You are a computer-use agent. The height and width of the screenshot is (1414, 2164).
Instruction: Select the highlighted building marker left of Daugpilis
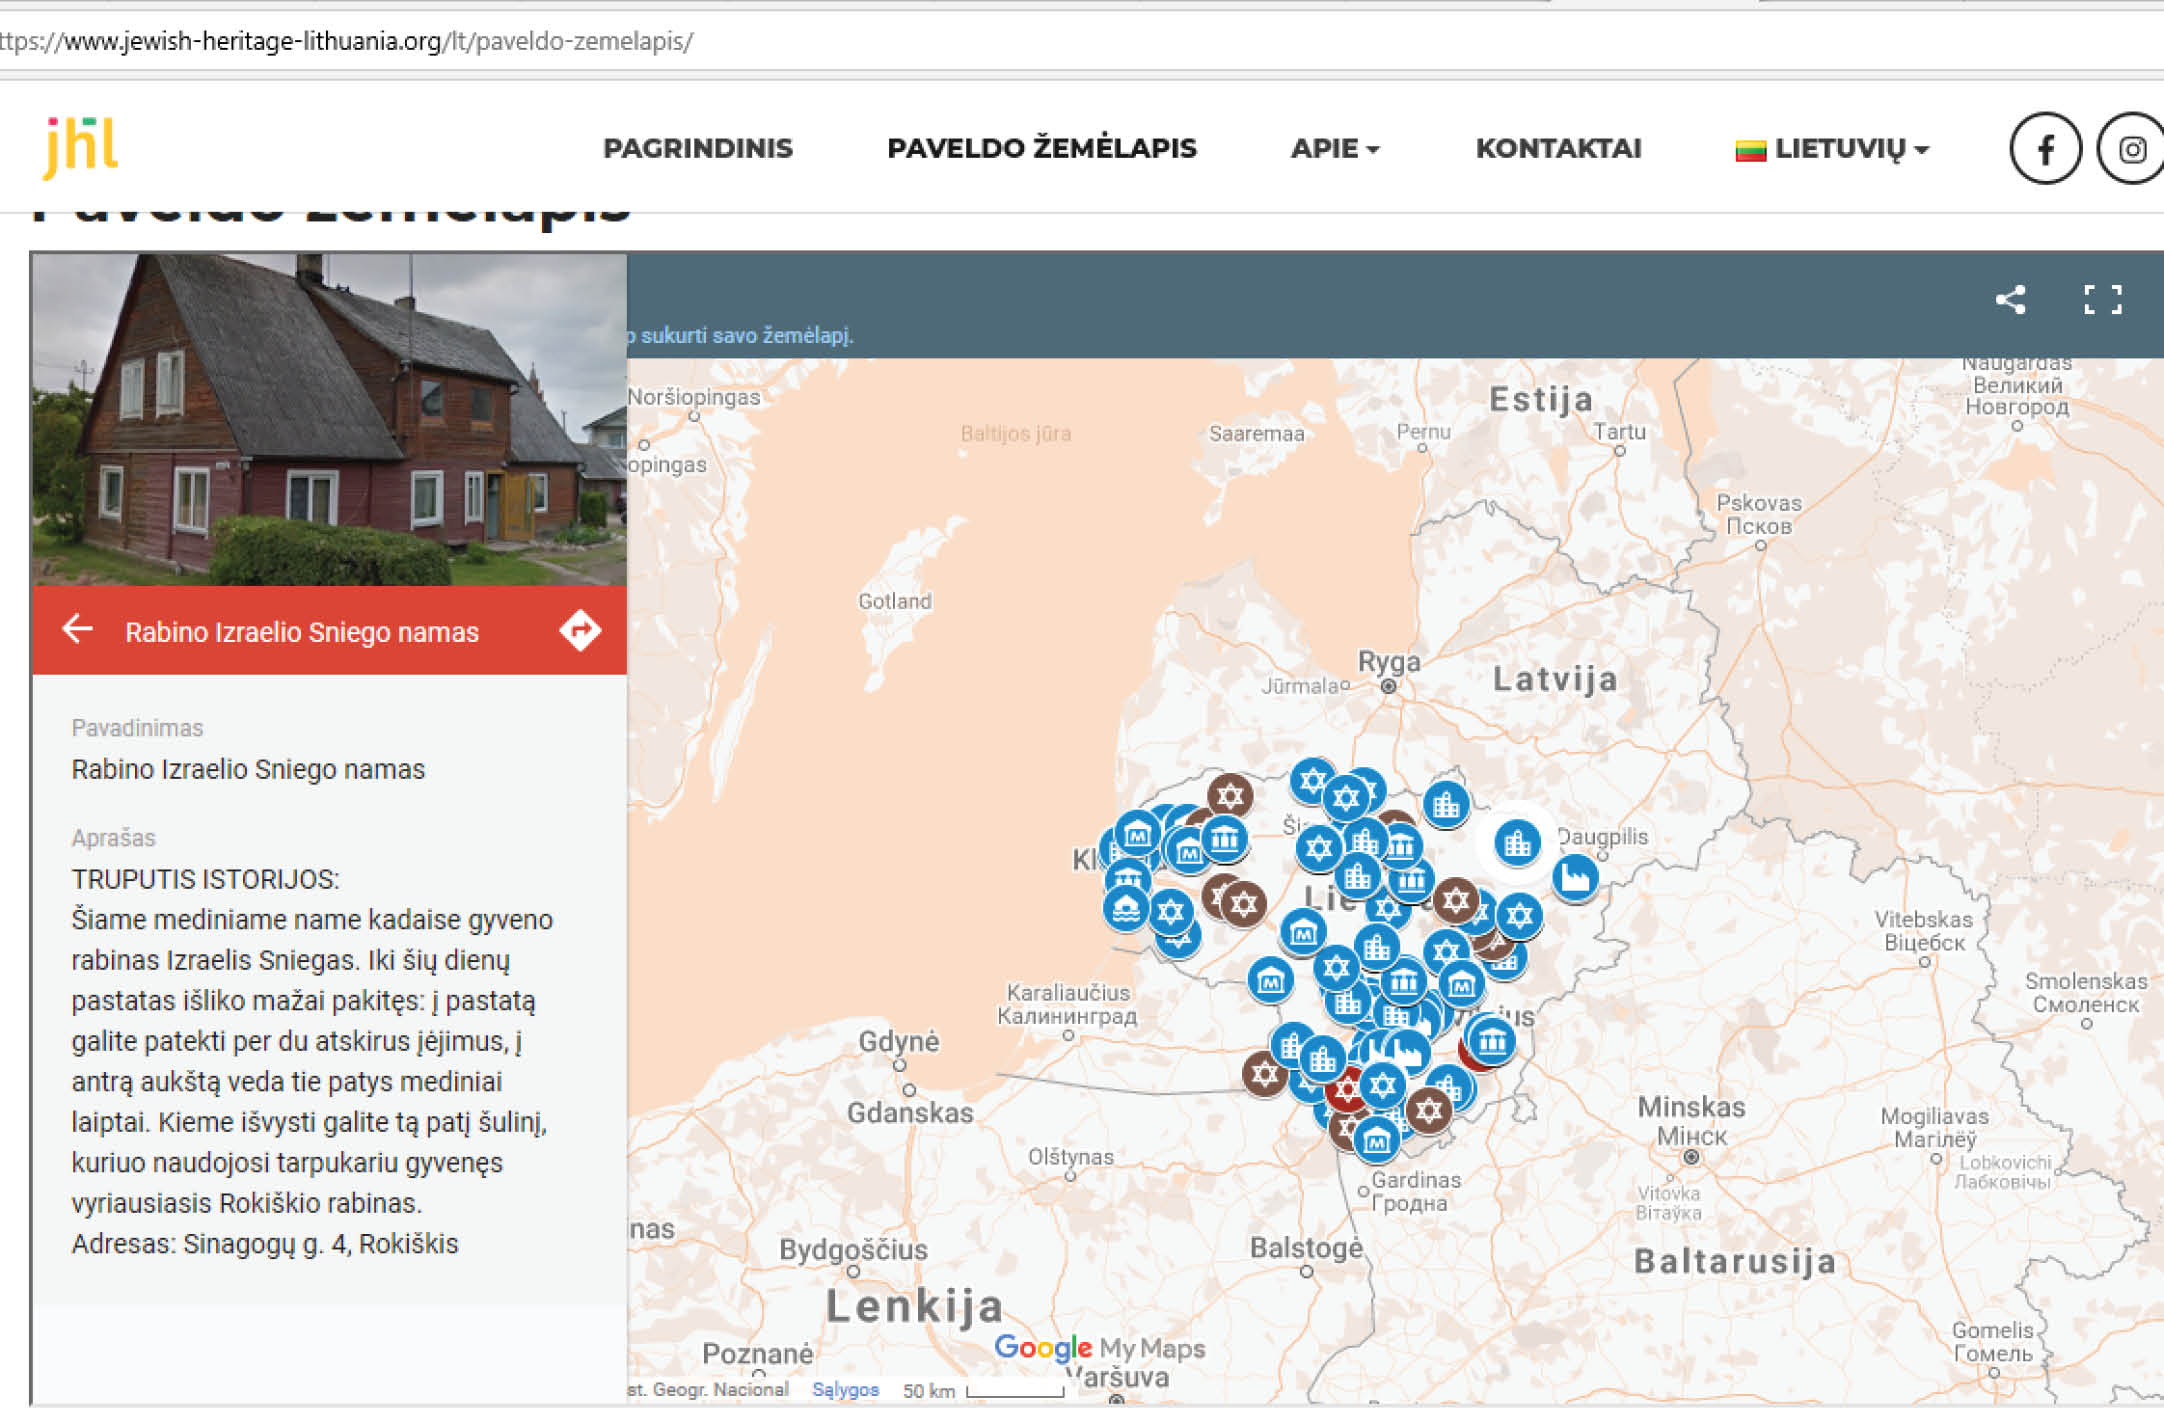(1517, 843)
